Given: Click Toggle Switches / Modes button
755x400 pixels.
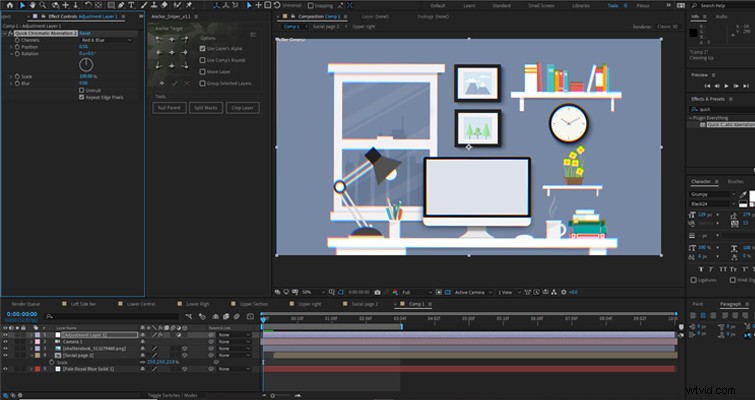Looking at the screenshot, I should tap(172, 395).
